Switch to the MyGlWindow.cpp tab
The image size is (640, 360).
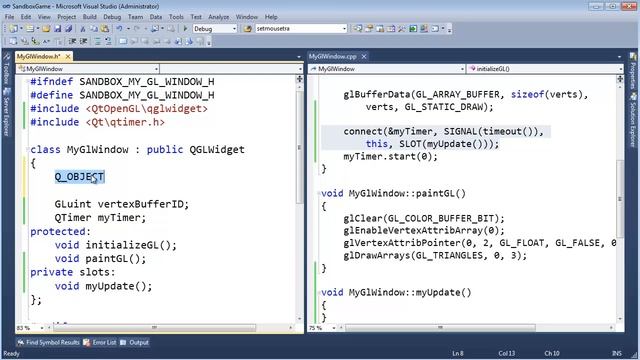pyautogui.click(x=333, y=56)
